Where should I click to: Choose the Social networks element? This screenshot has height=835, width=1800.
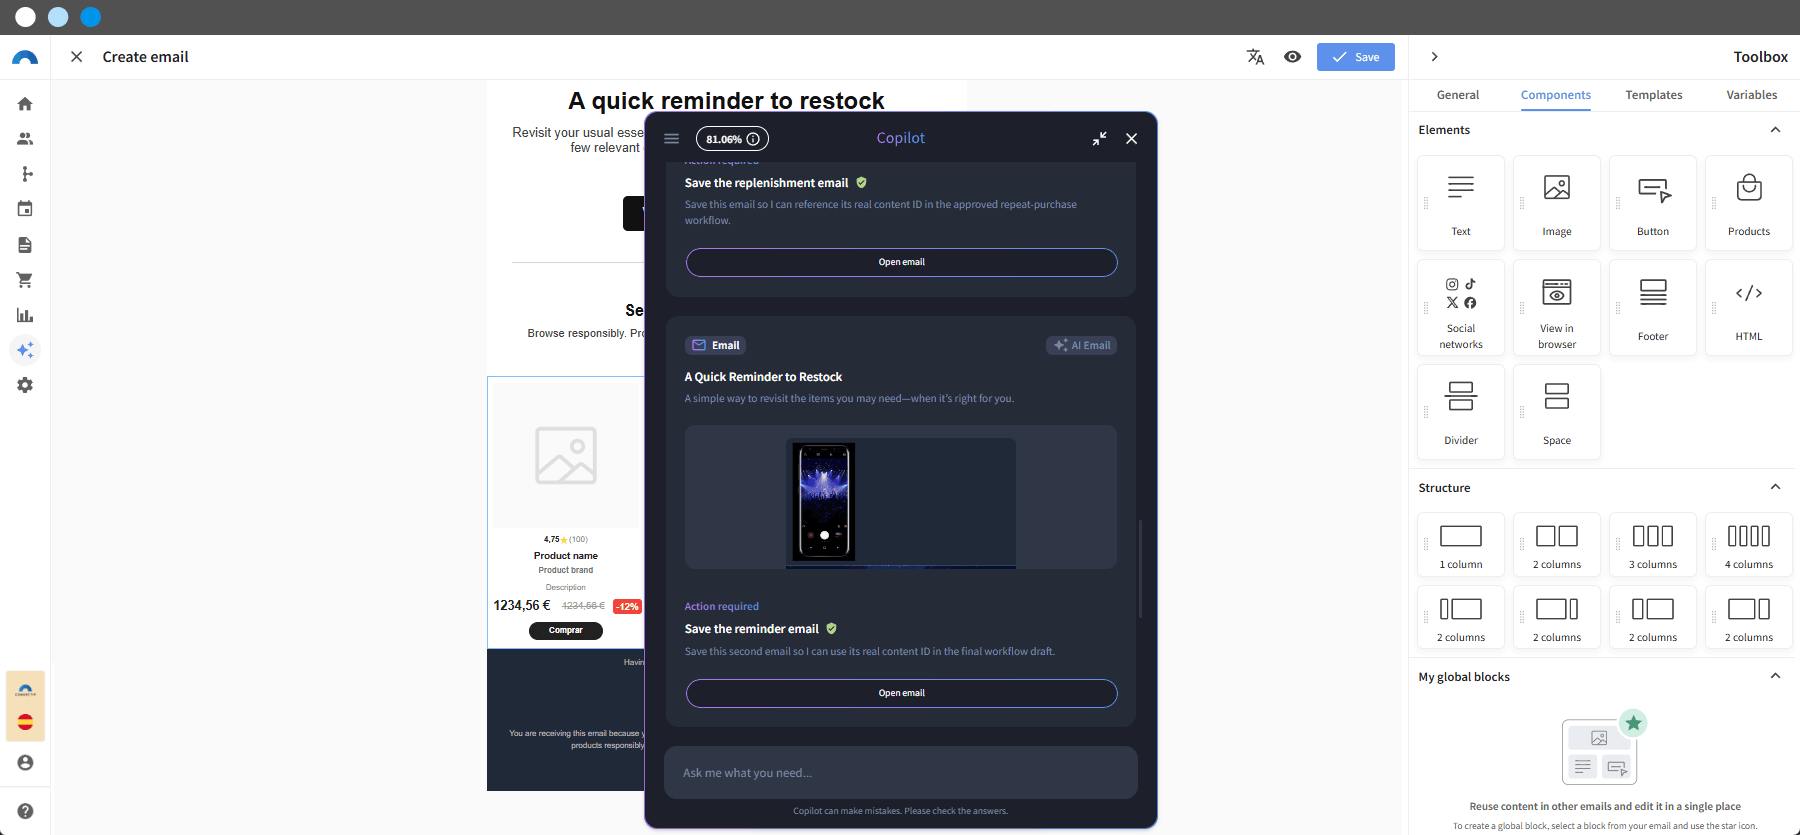pos(1461,307)
